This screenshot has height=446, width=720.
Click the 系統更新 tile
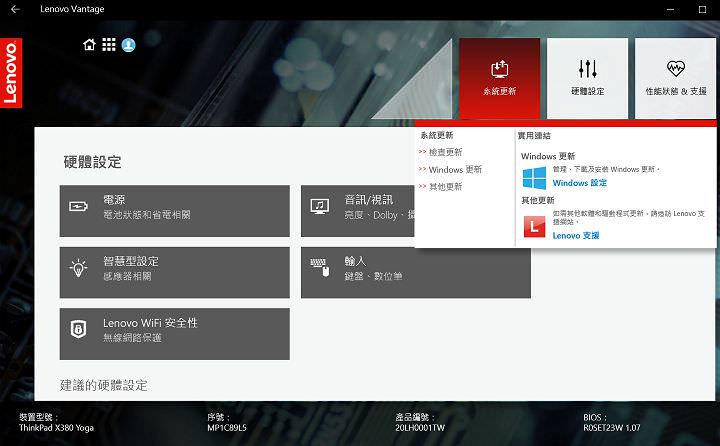click(499, 78)
